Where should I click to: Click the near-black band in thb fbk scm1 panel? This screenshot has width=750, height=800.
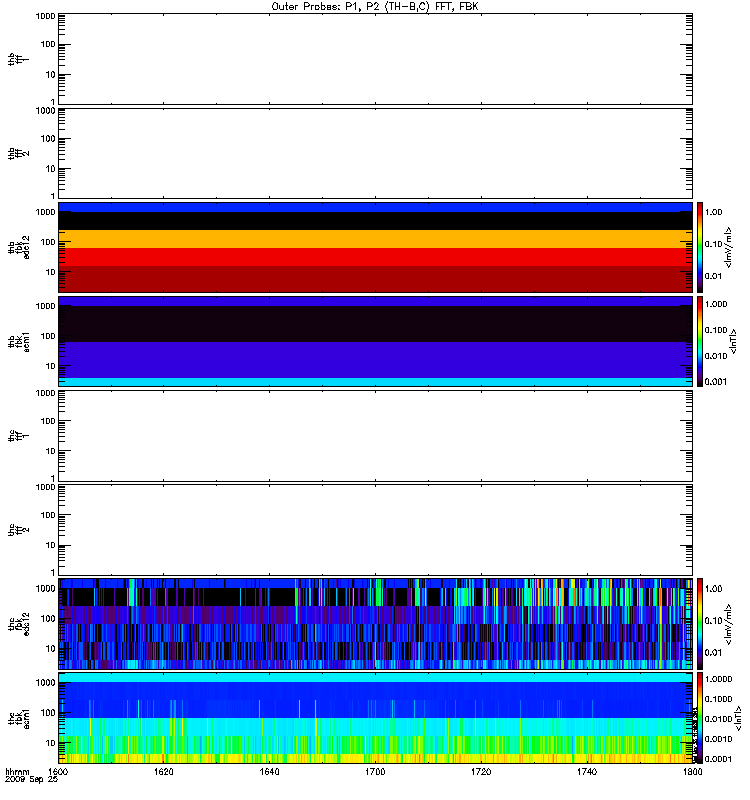pyautogui.click(x=375, y=324)
